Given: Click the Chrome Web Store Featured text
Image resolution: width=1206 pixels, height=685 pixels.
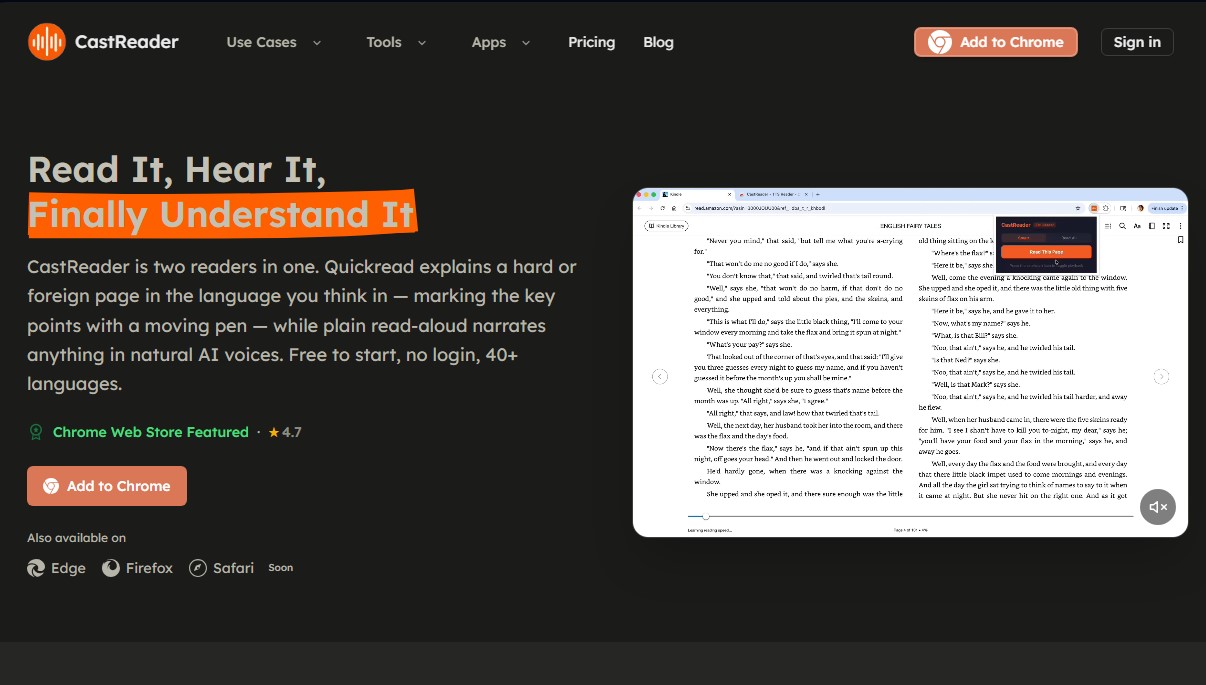Looking at the screenshot, I should (x=150, y=432).
